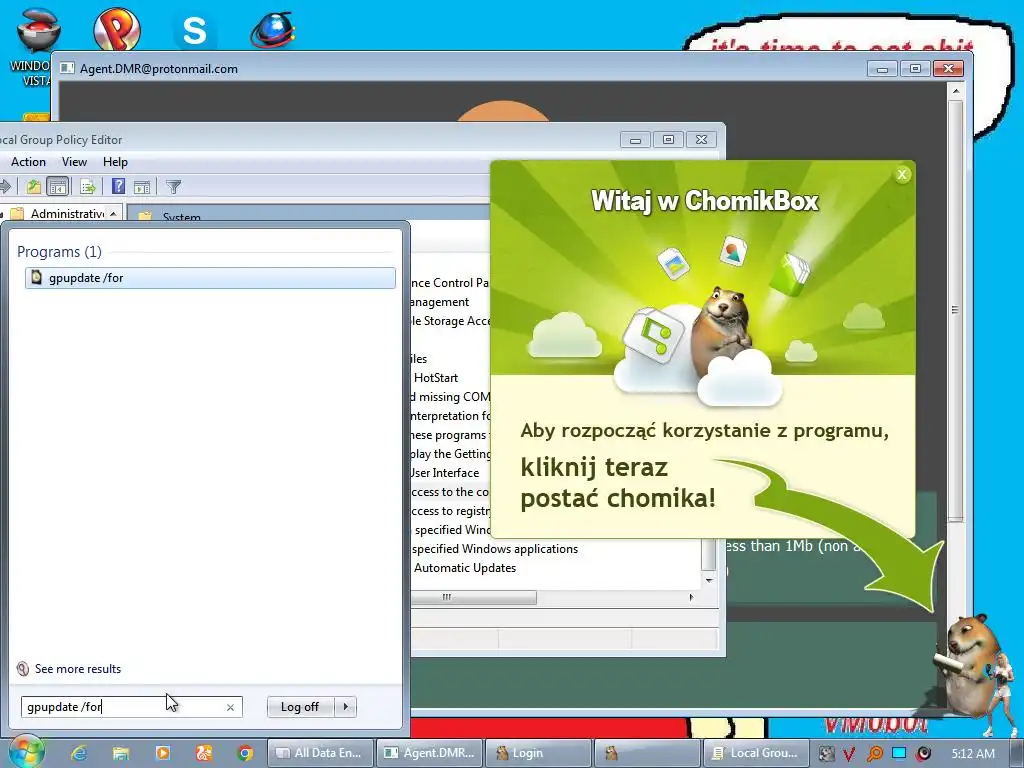Click the blue monitor tray icon

point(899,753)
